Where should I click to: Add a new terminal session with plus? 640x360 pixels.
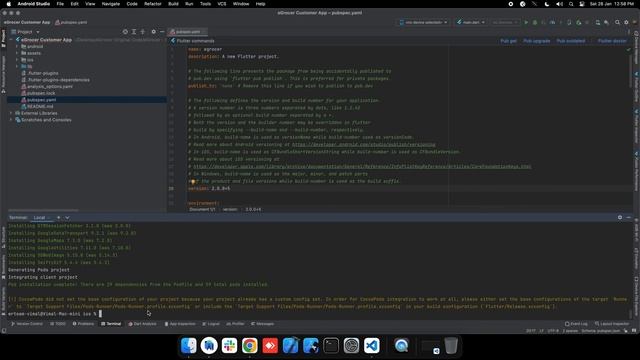click(58, 218)
